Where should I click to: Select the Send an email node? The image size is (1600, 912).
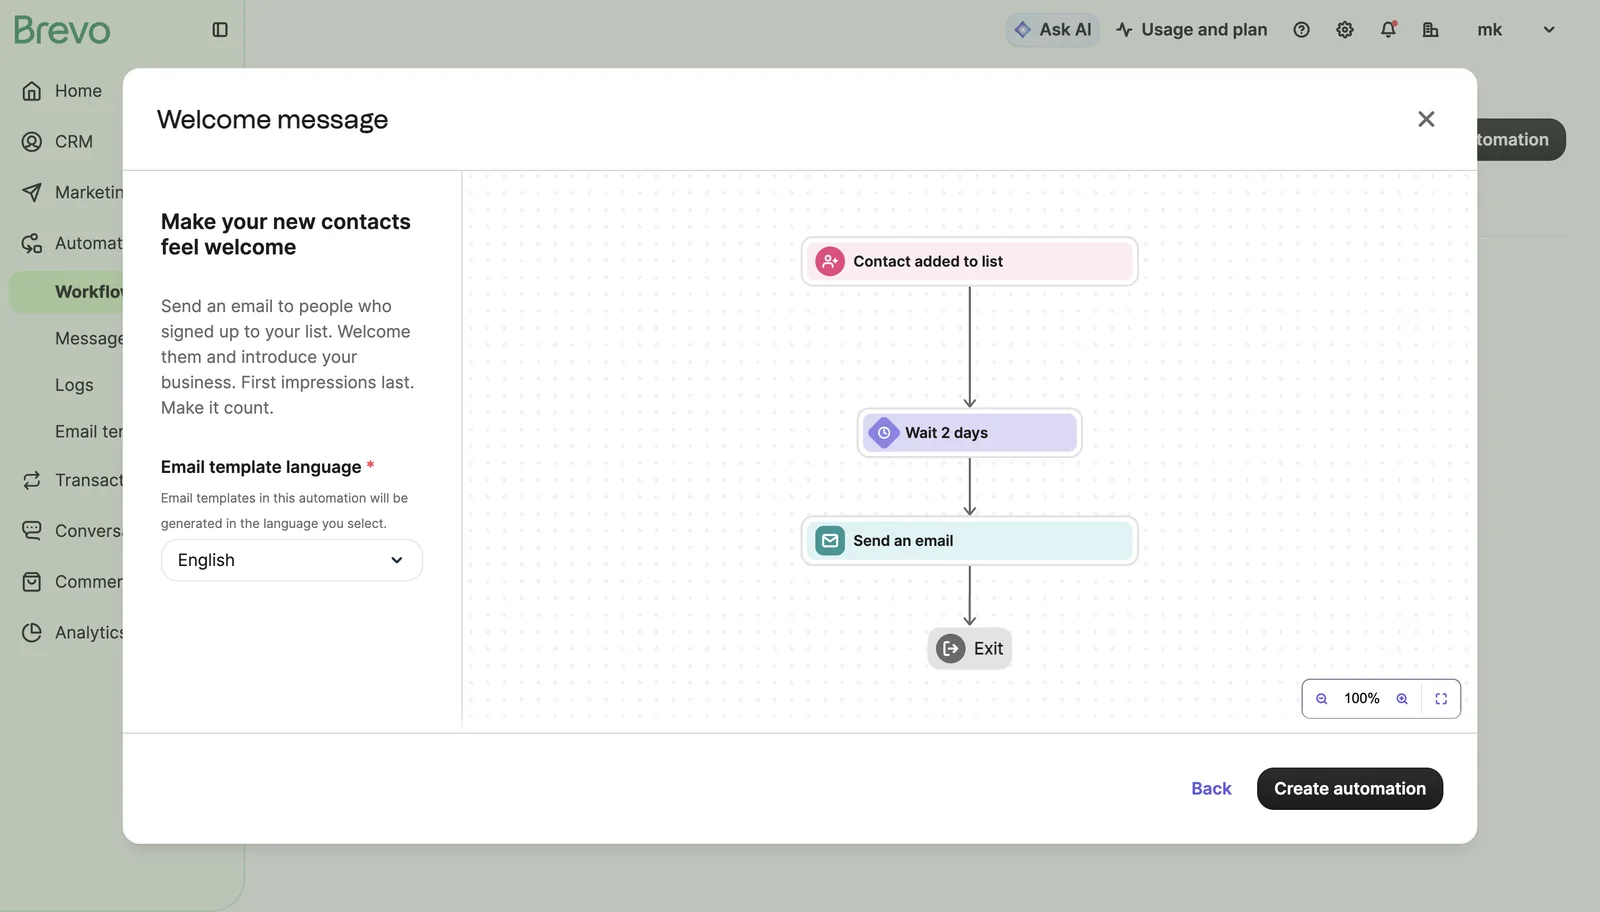tap(969, 541)
